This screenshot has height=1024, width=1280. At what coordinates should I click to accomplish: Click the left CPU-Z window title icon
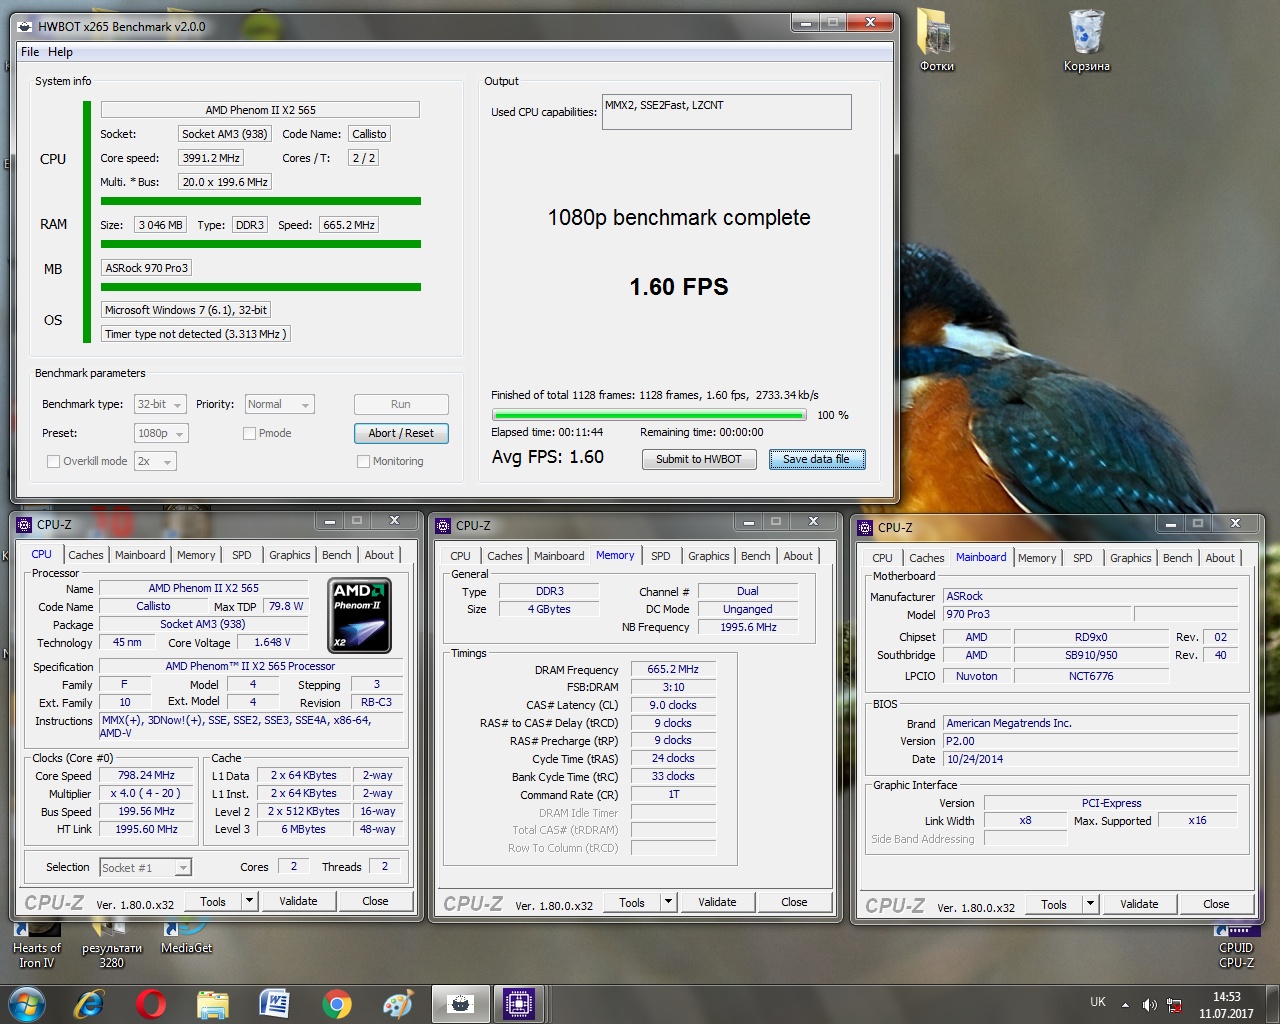pyautogui.click(x=24, y=524)
